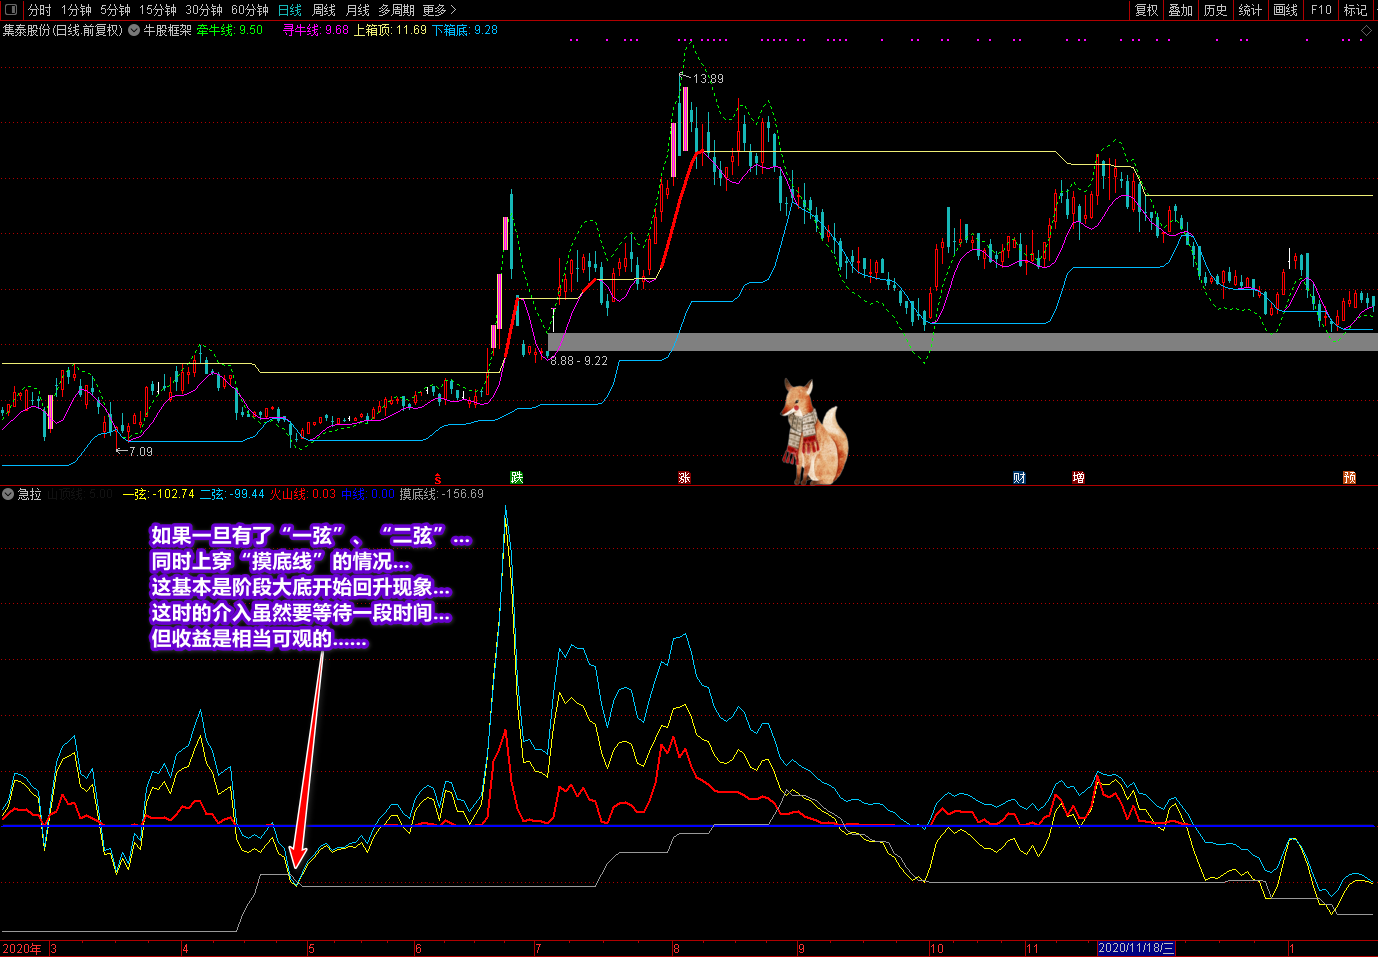Viewport: 1378px width, 957px height.
Task: Open 急拉 indicator dropdown arrow
Action: click(x=8, y=494)
